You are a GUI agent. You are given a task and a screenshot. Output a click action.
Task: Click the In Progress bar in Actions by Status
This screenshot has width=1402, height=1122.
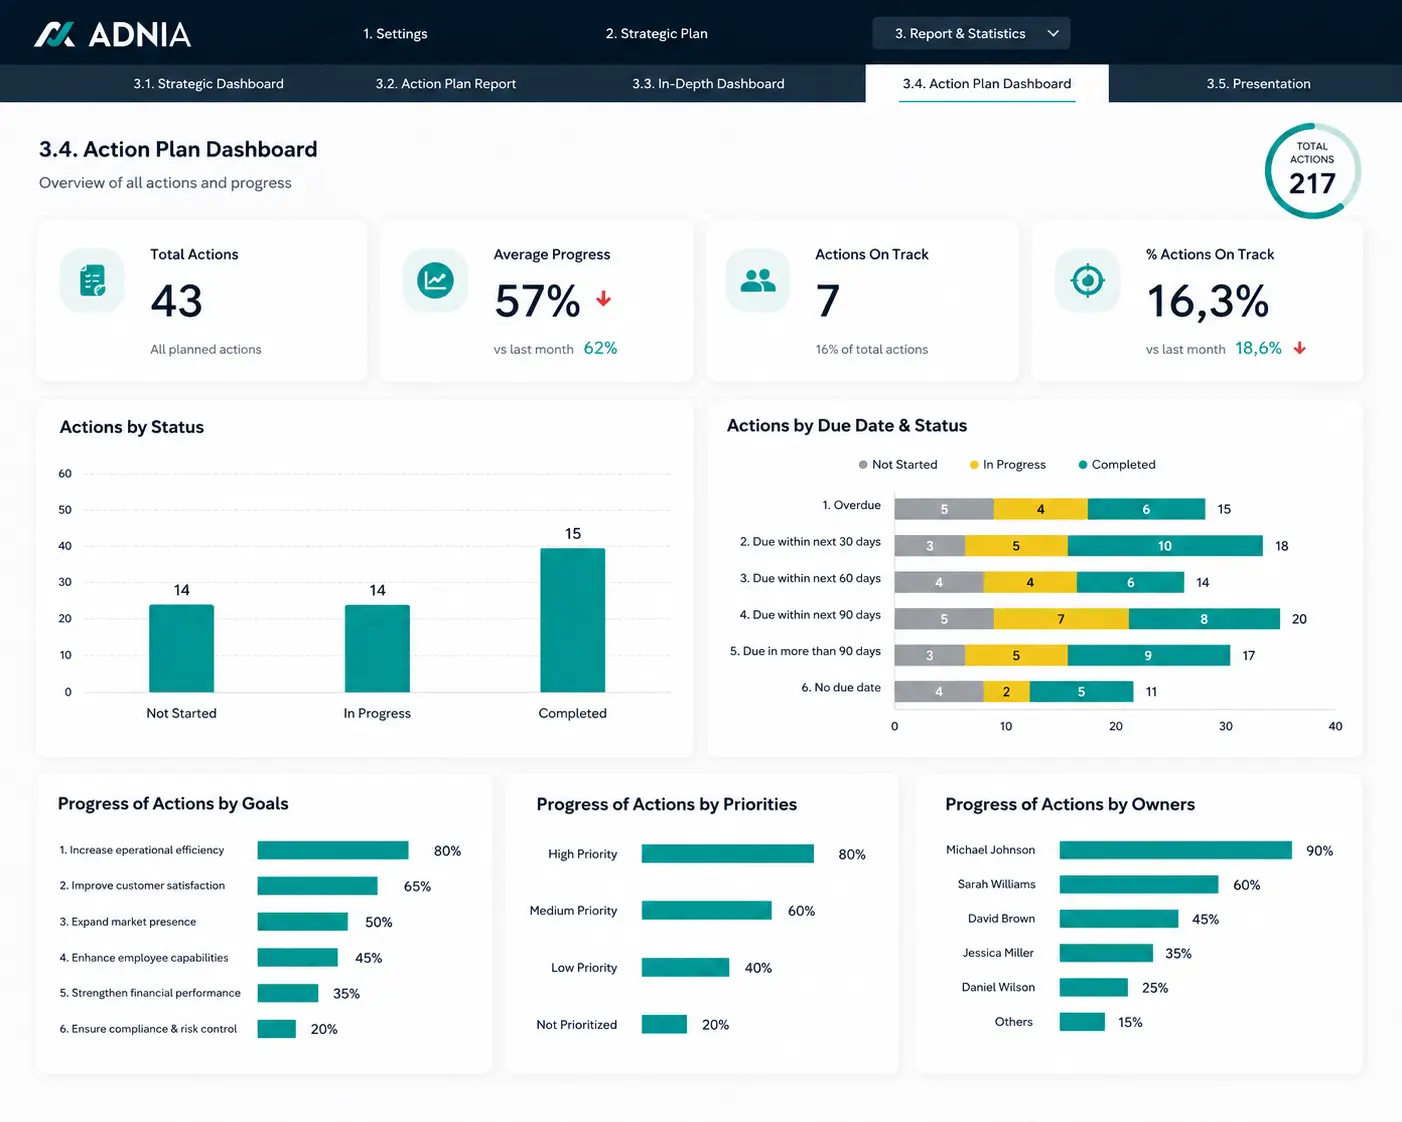point(377,648)
